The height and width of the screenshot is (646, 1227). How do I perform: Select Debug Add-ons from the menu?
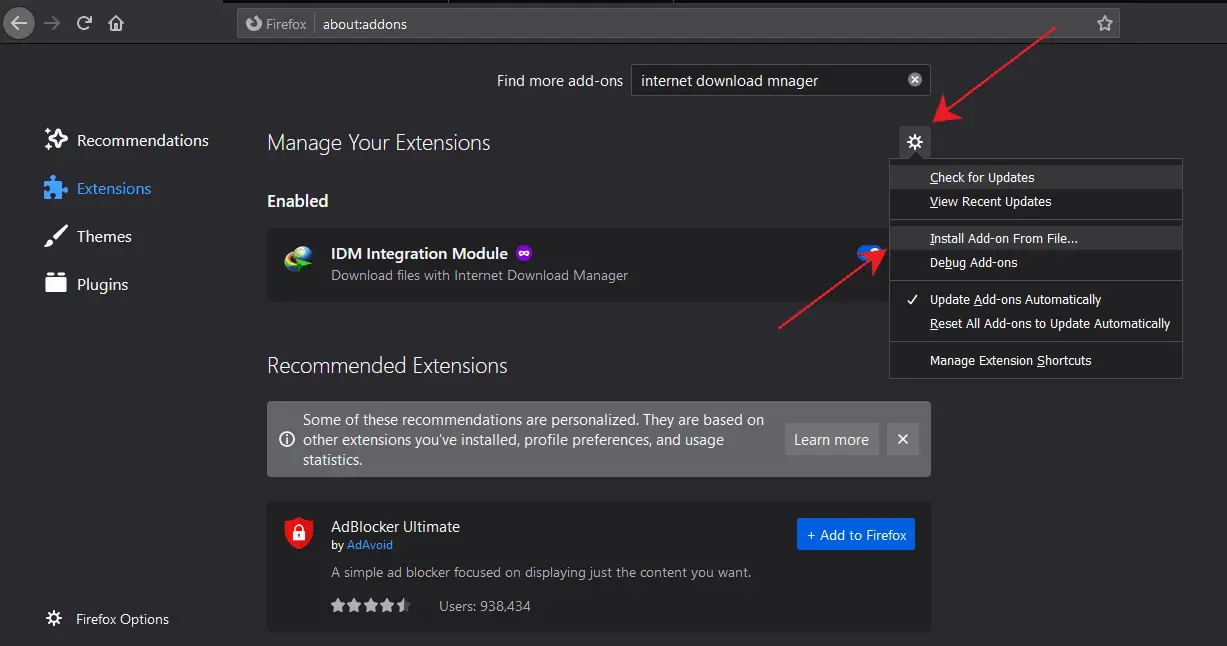pos(1036,262)
